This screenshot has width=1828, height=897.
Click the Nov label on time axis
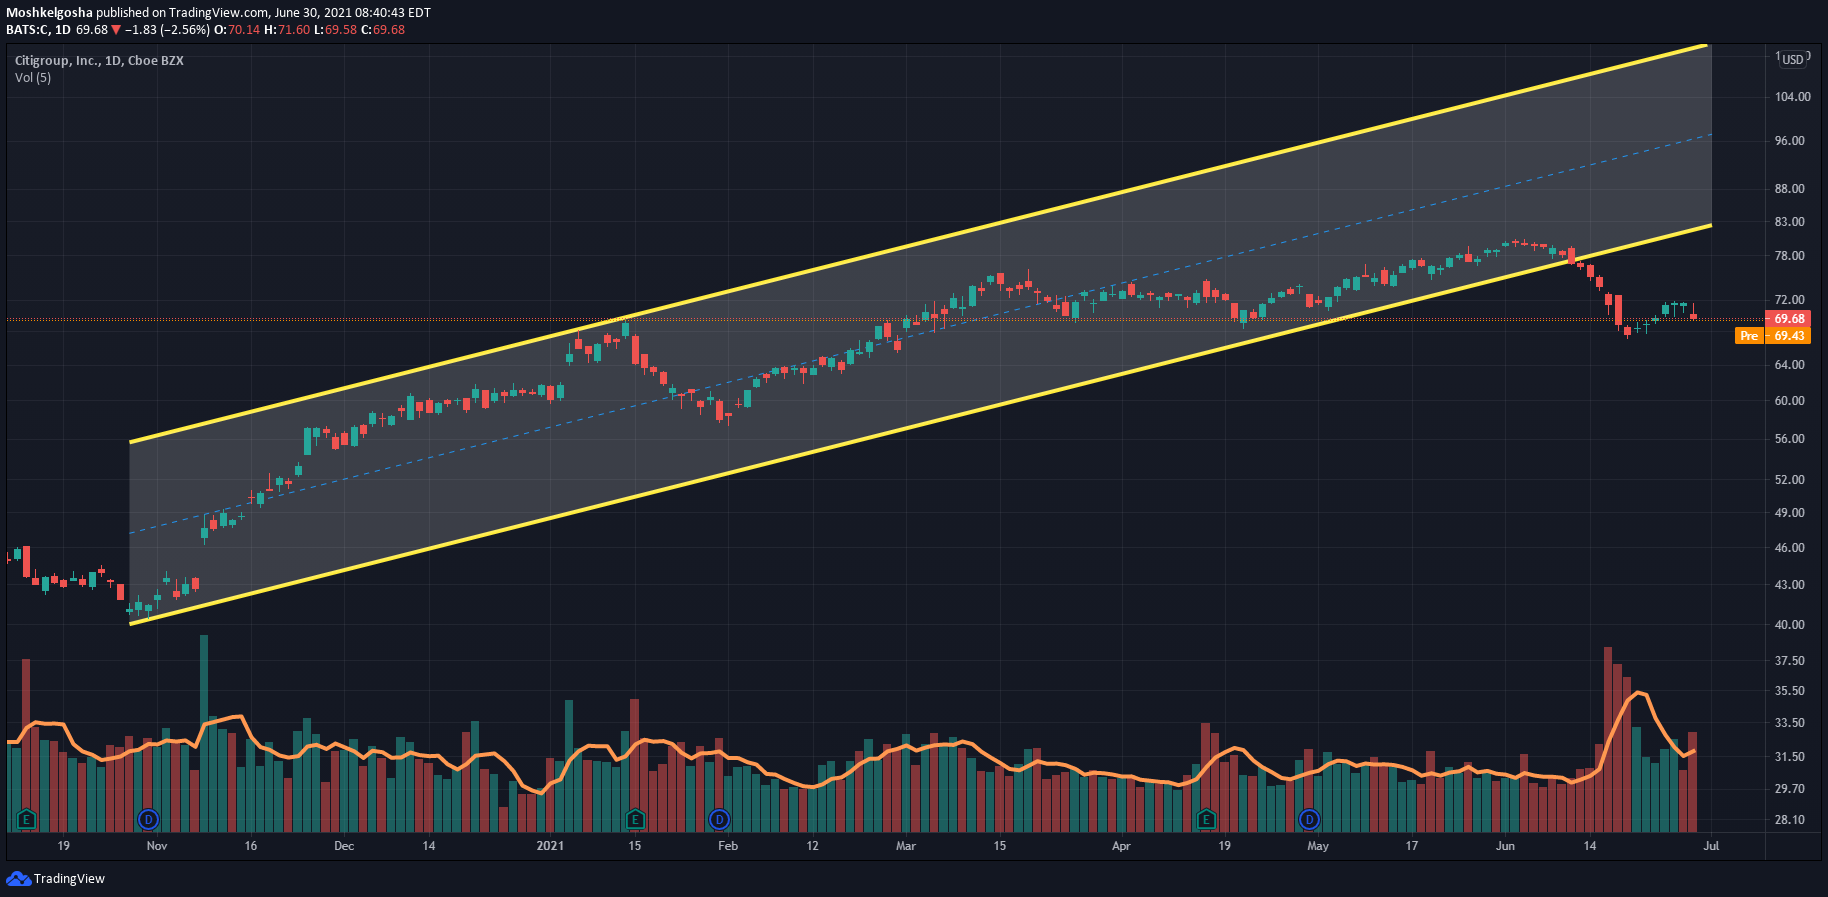(157, 846)
